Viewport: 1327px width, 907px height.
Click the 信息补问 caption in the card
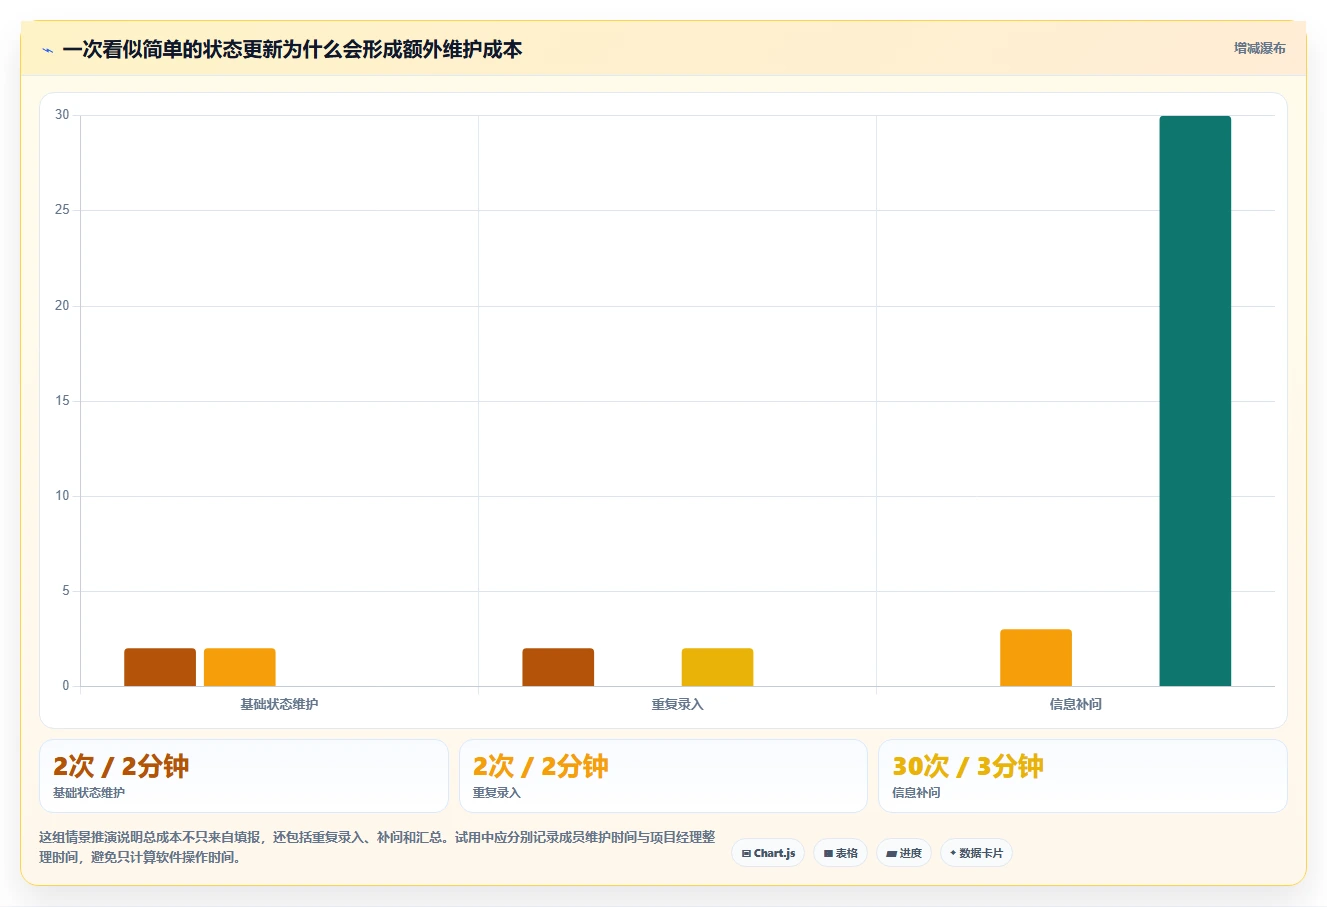tap(916, 793)
